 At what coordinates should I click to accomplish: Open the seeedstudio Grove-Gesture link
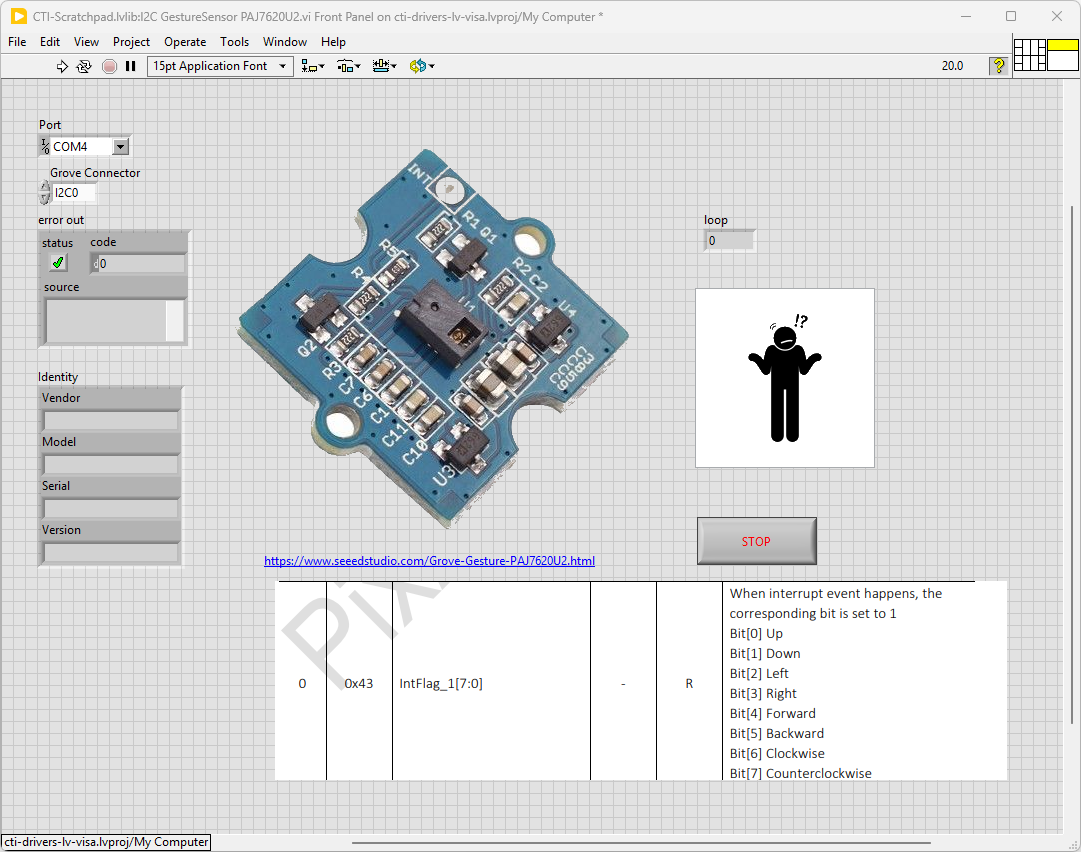click(429, 561)
